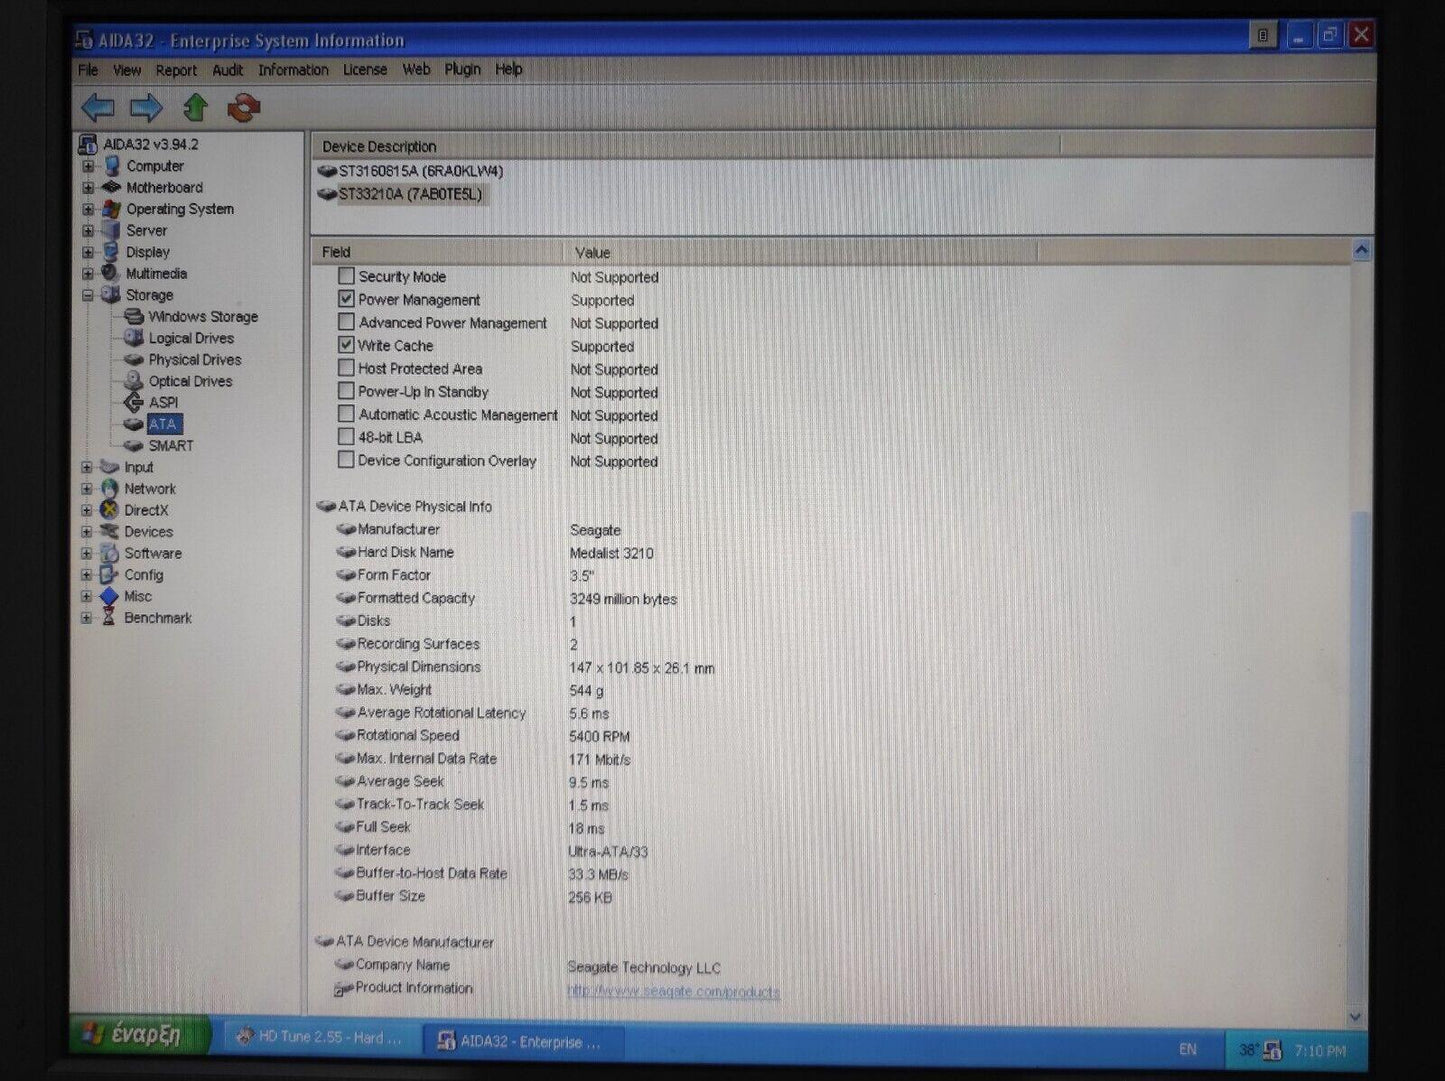Select the ST3160815A drive entry
Image resolution: width=1445 pixels, height=1081 pixels.
click(x=420, y=171)
